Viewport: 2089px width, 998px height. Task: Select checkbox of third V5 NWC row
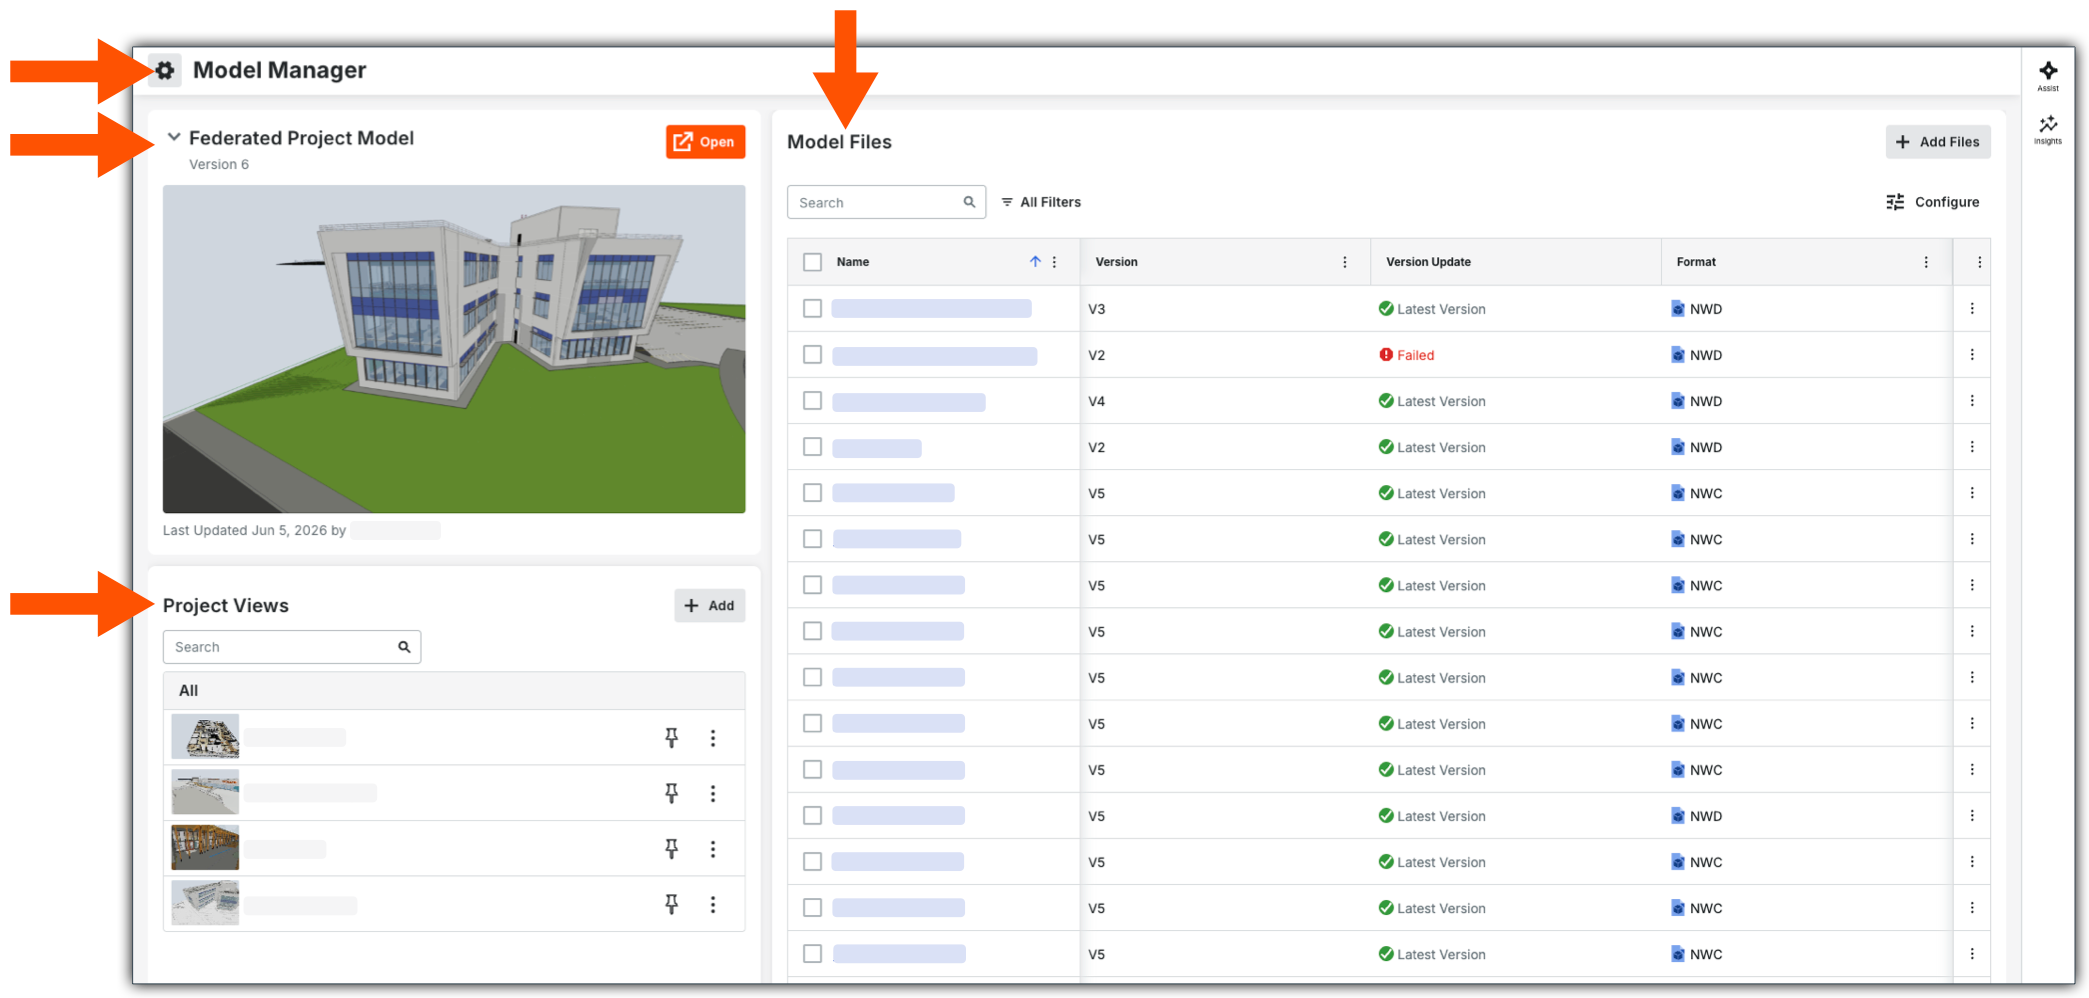point(812,585)
